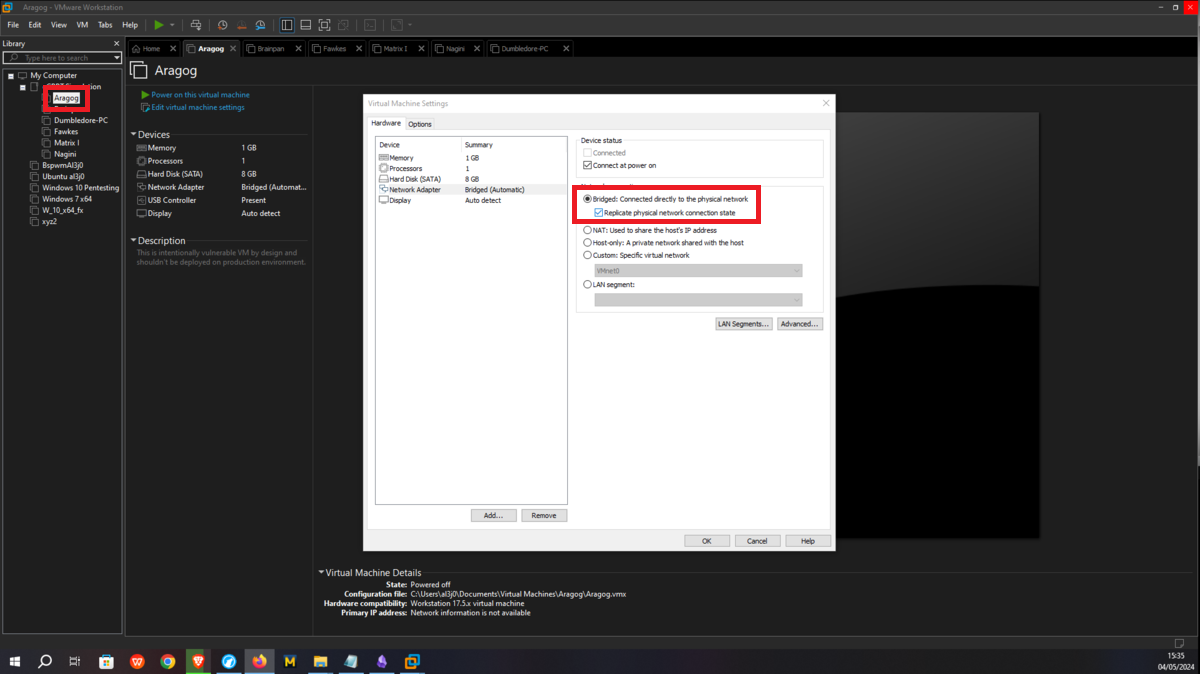Open the Power On dropdown arrow in toolbar

tap(172, 24)
